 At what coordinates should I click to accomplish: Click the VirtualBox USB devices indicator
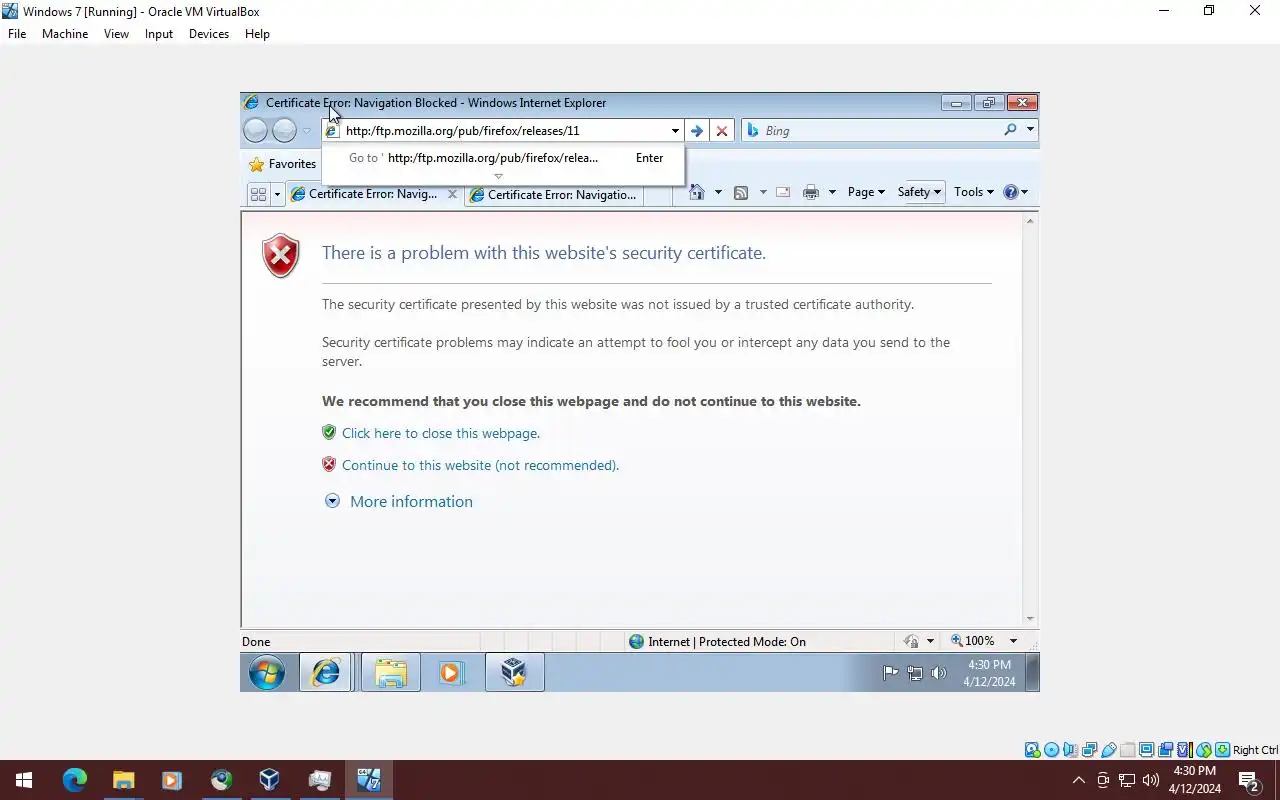pos(1108,750)
